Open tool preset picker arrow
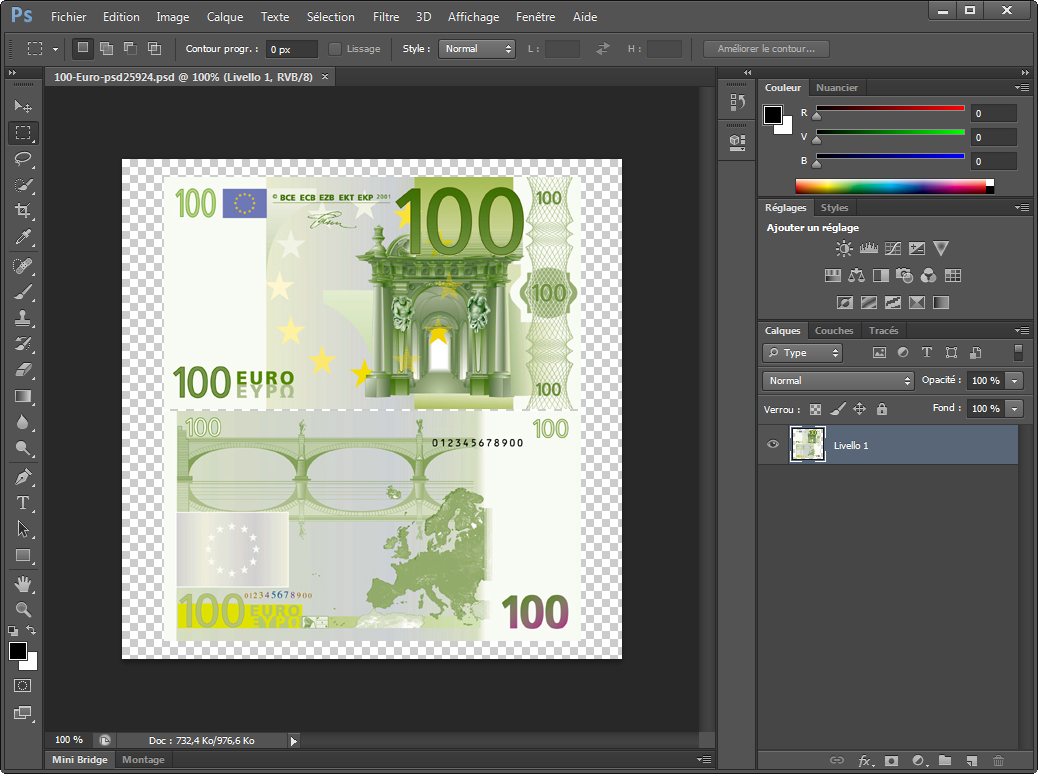 (56, 49)
